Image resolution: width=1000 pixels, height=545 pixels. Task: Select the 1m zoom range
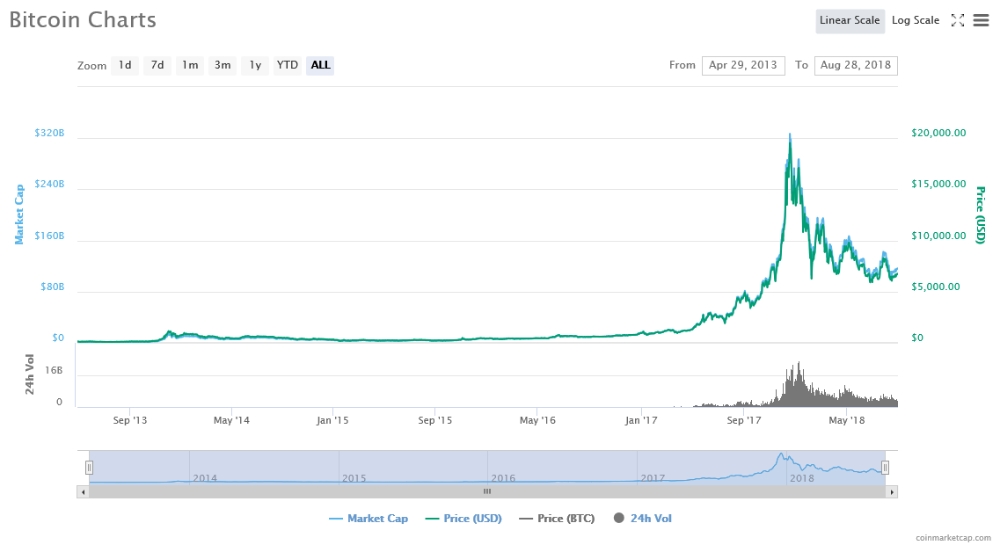point(190,65)
